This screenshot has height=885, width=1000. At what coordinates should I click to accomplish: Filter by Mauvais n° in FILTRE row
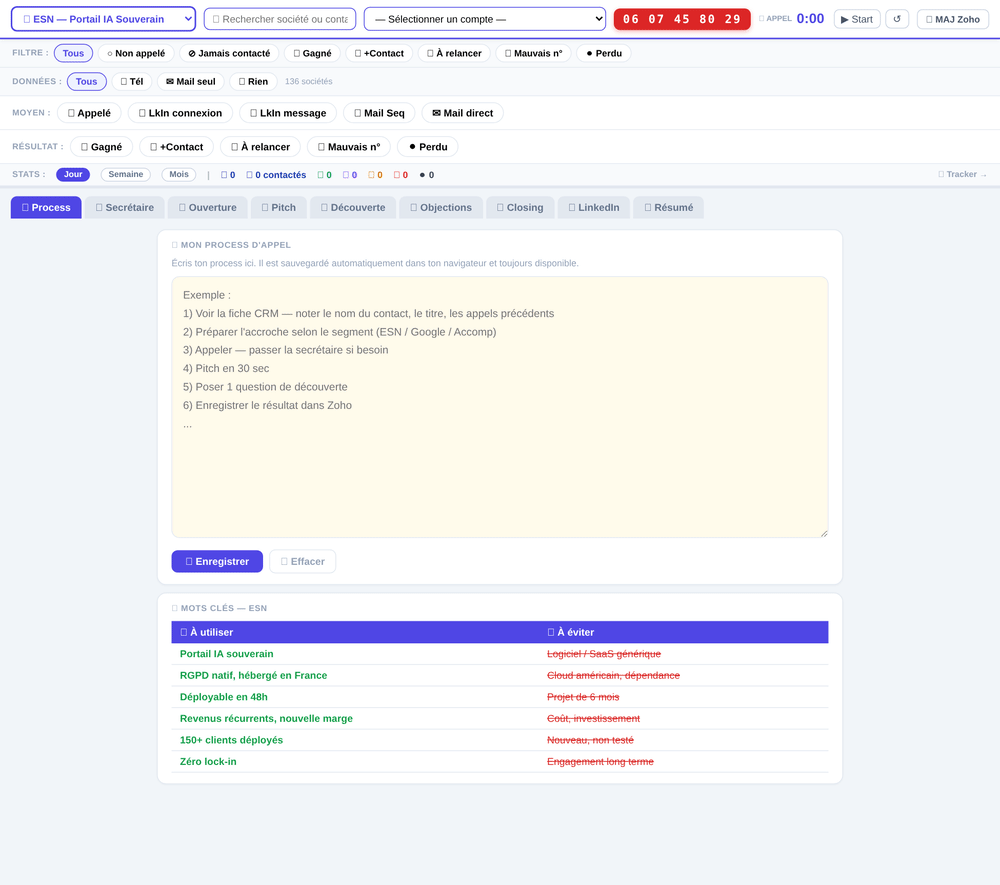point(533,53)
